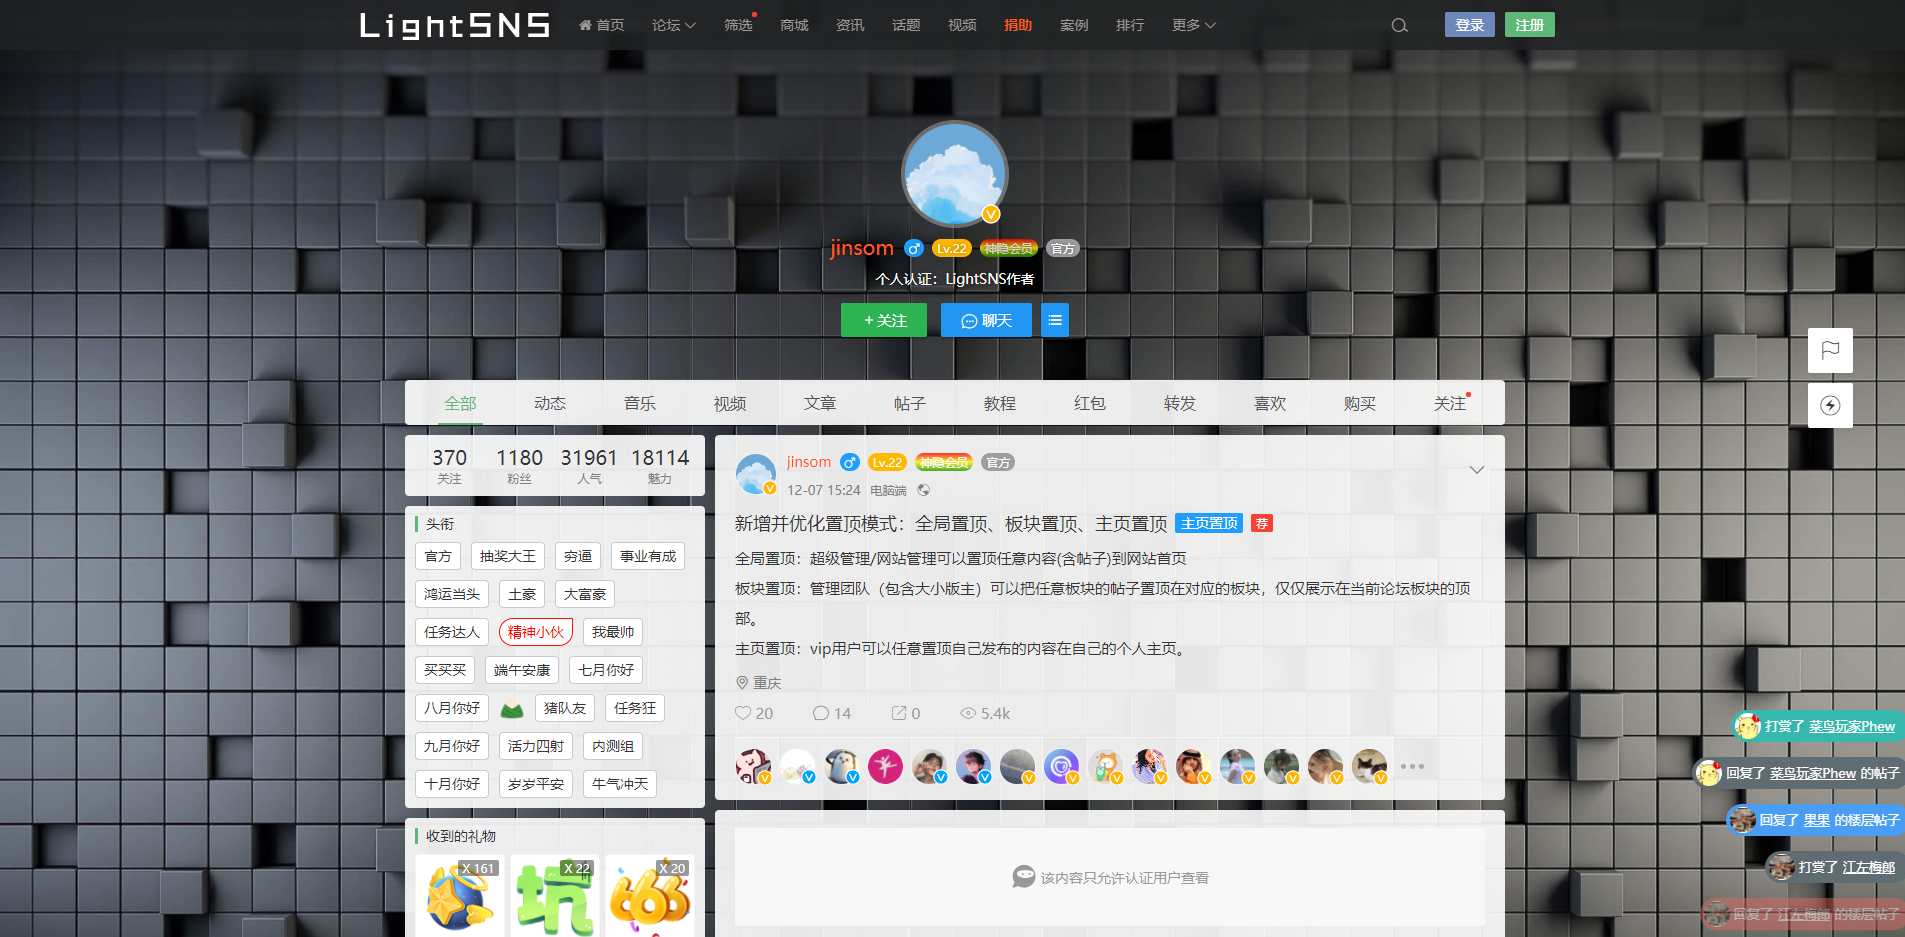Click the list icon beside the 聊天 button
Screen dimensions: 1905x937
1055,320
